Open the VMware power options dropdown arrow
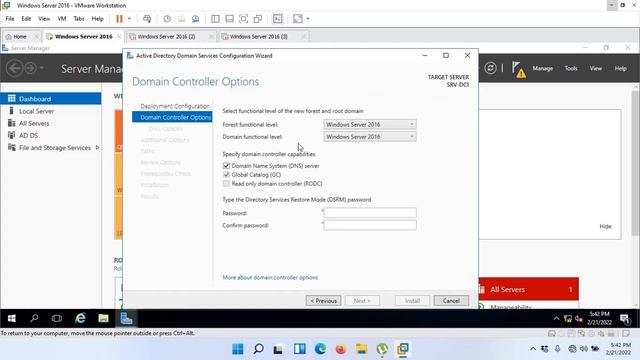The width and height of the screenshot is (640, 360). click(x=129, y=19)
